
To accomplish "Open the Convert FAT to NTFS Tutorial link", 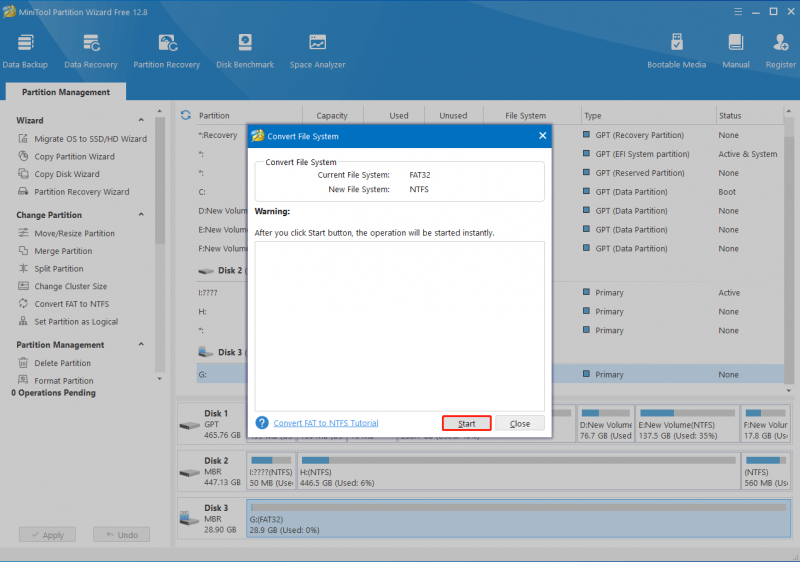I will click(x=326, y=423).
